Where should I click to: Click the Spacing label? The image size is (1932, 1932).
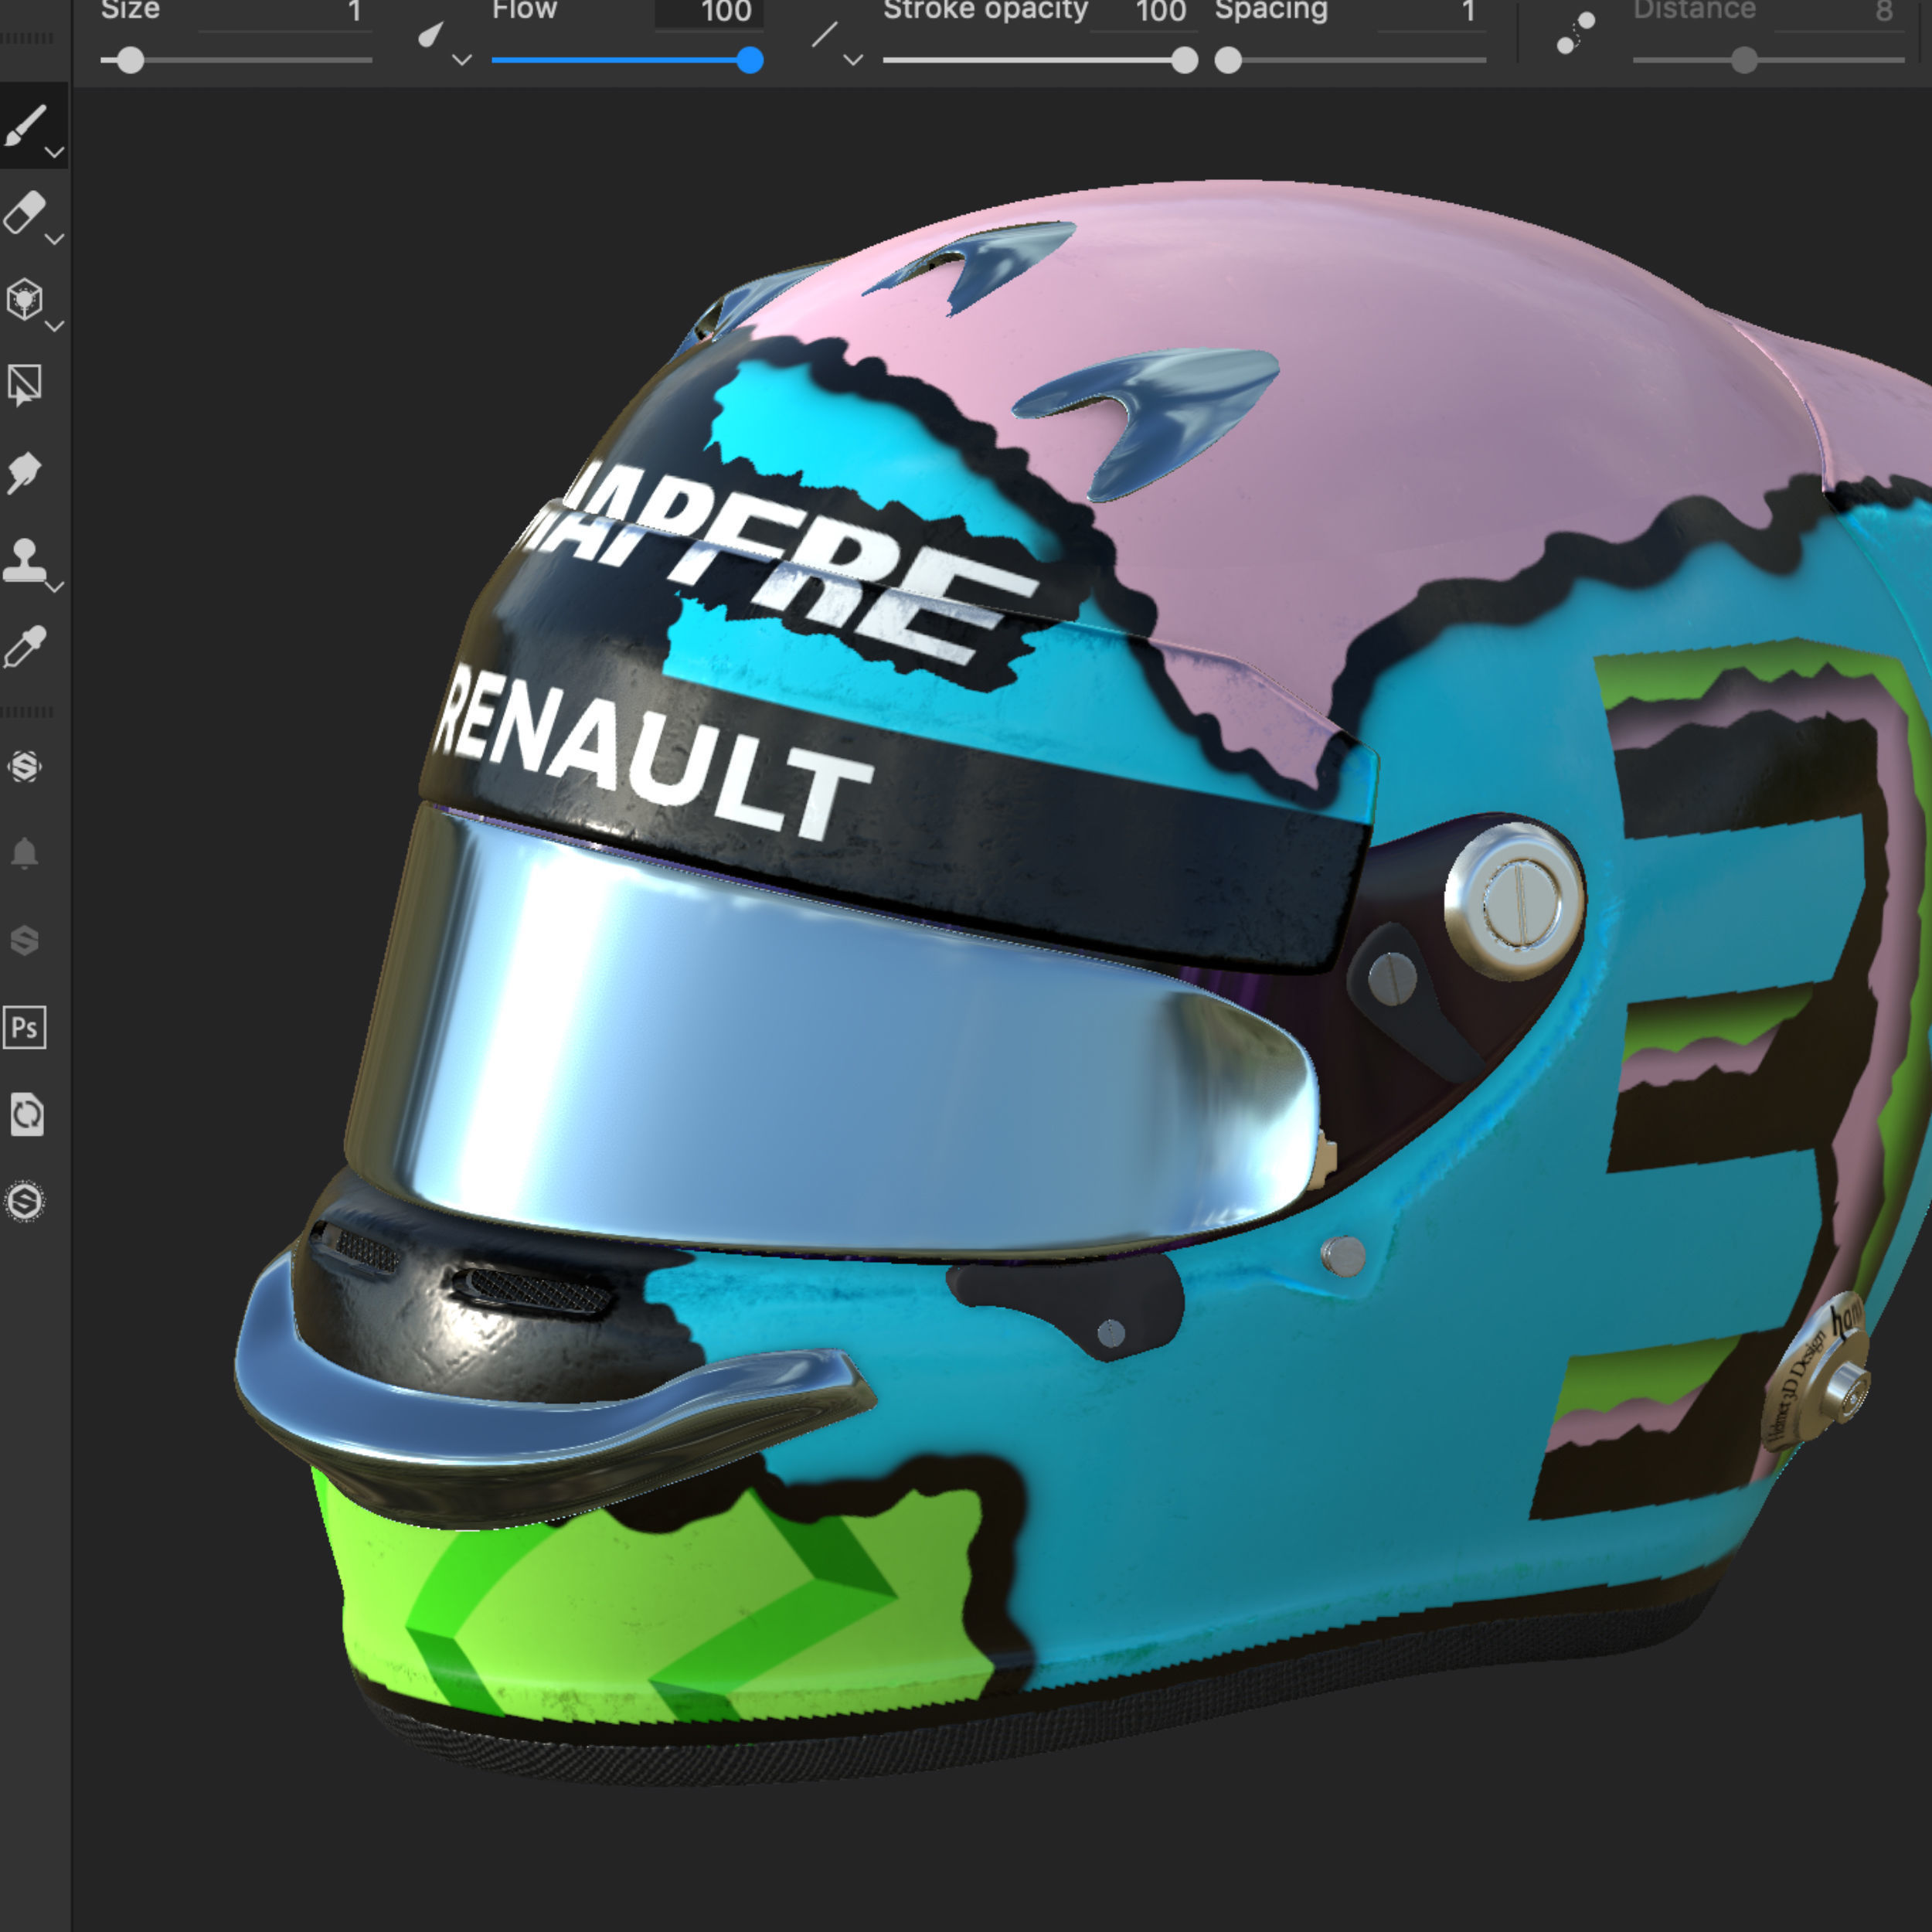(1271, 10)
